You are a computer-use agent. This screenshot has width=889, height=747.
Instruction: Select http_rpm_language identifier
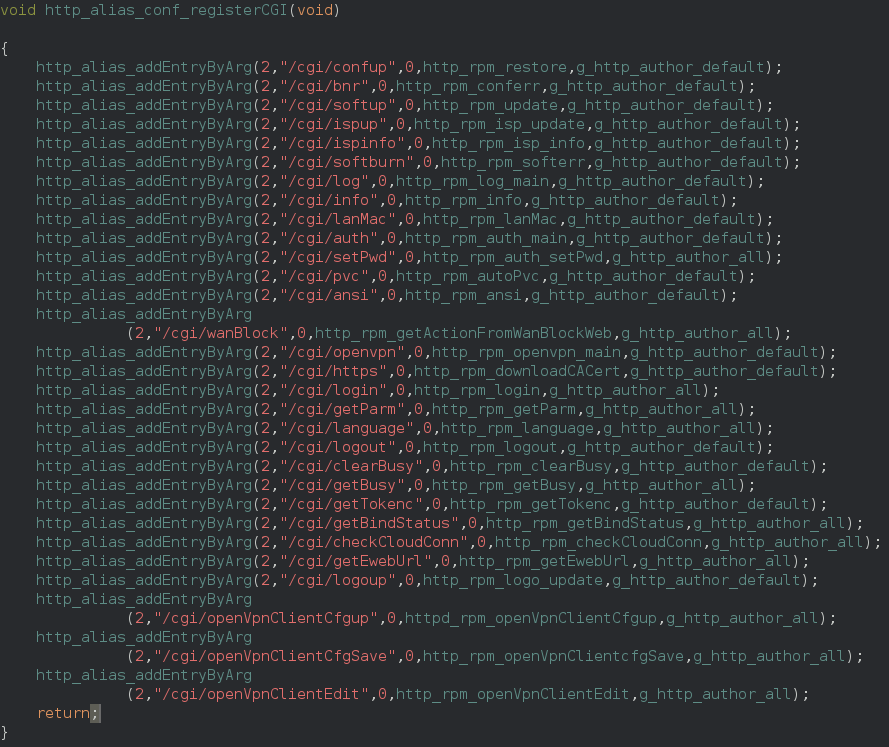[518, 428]
